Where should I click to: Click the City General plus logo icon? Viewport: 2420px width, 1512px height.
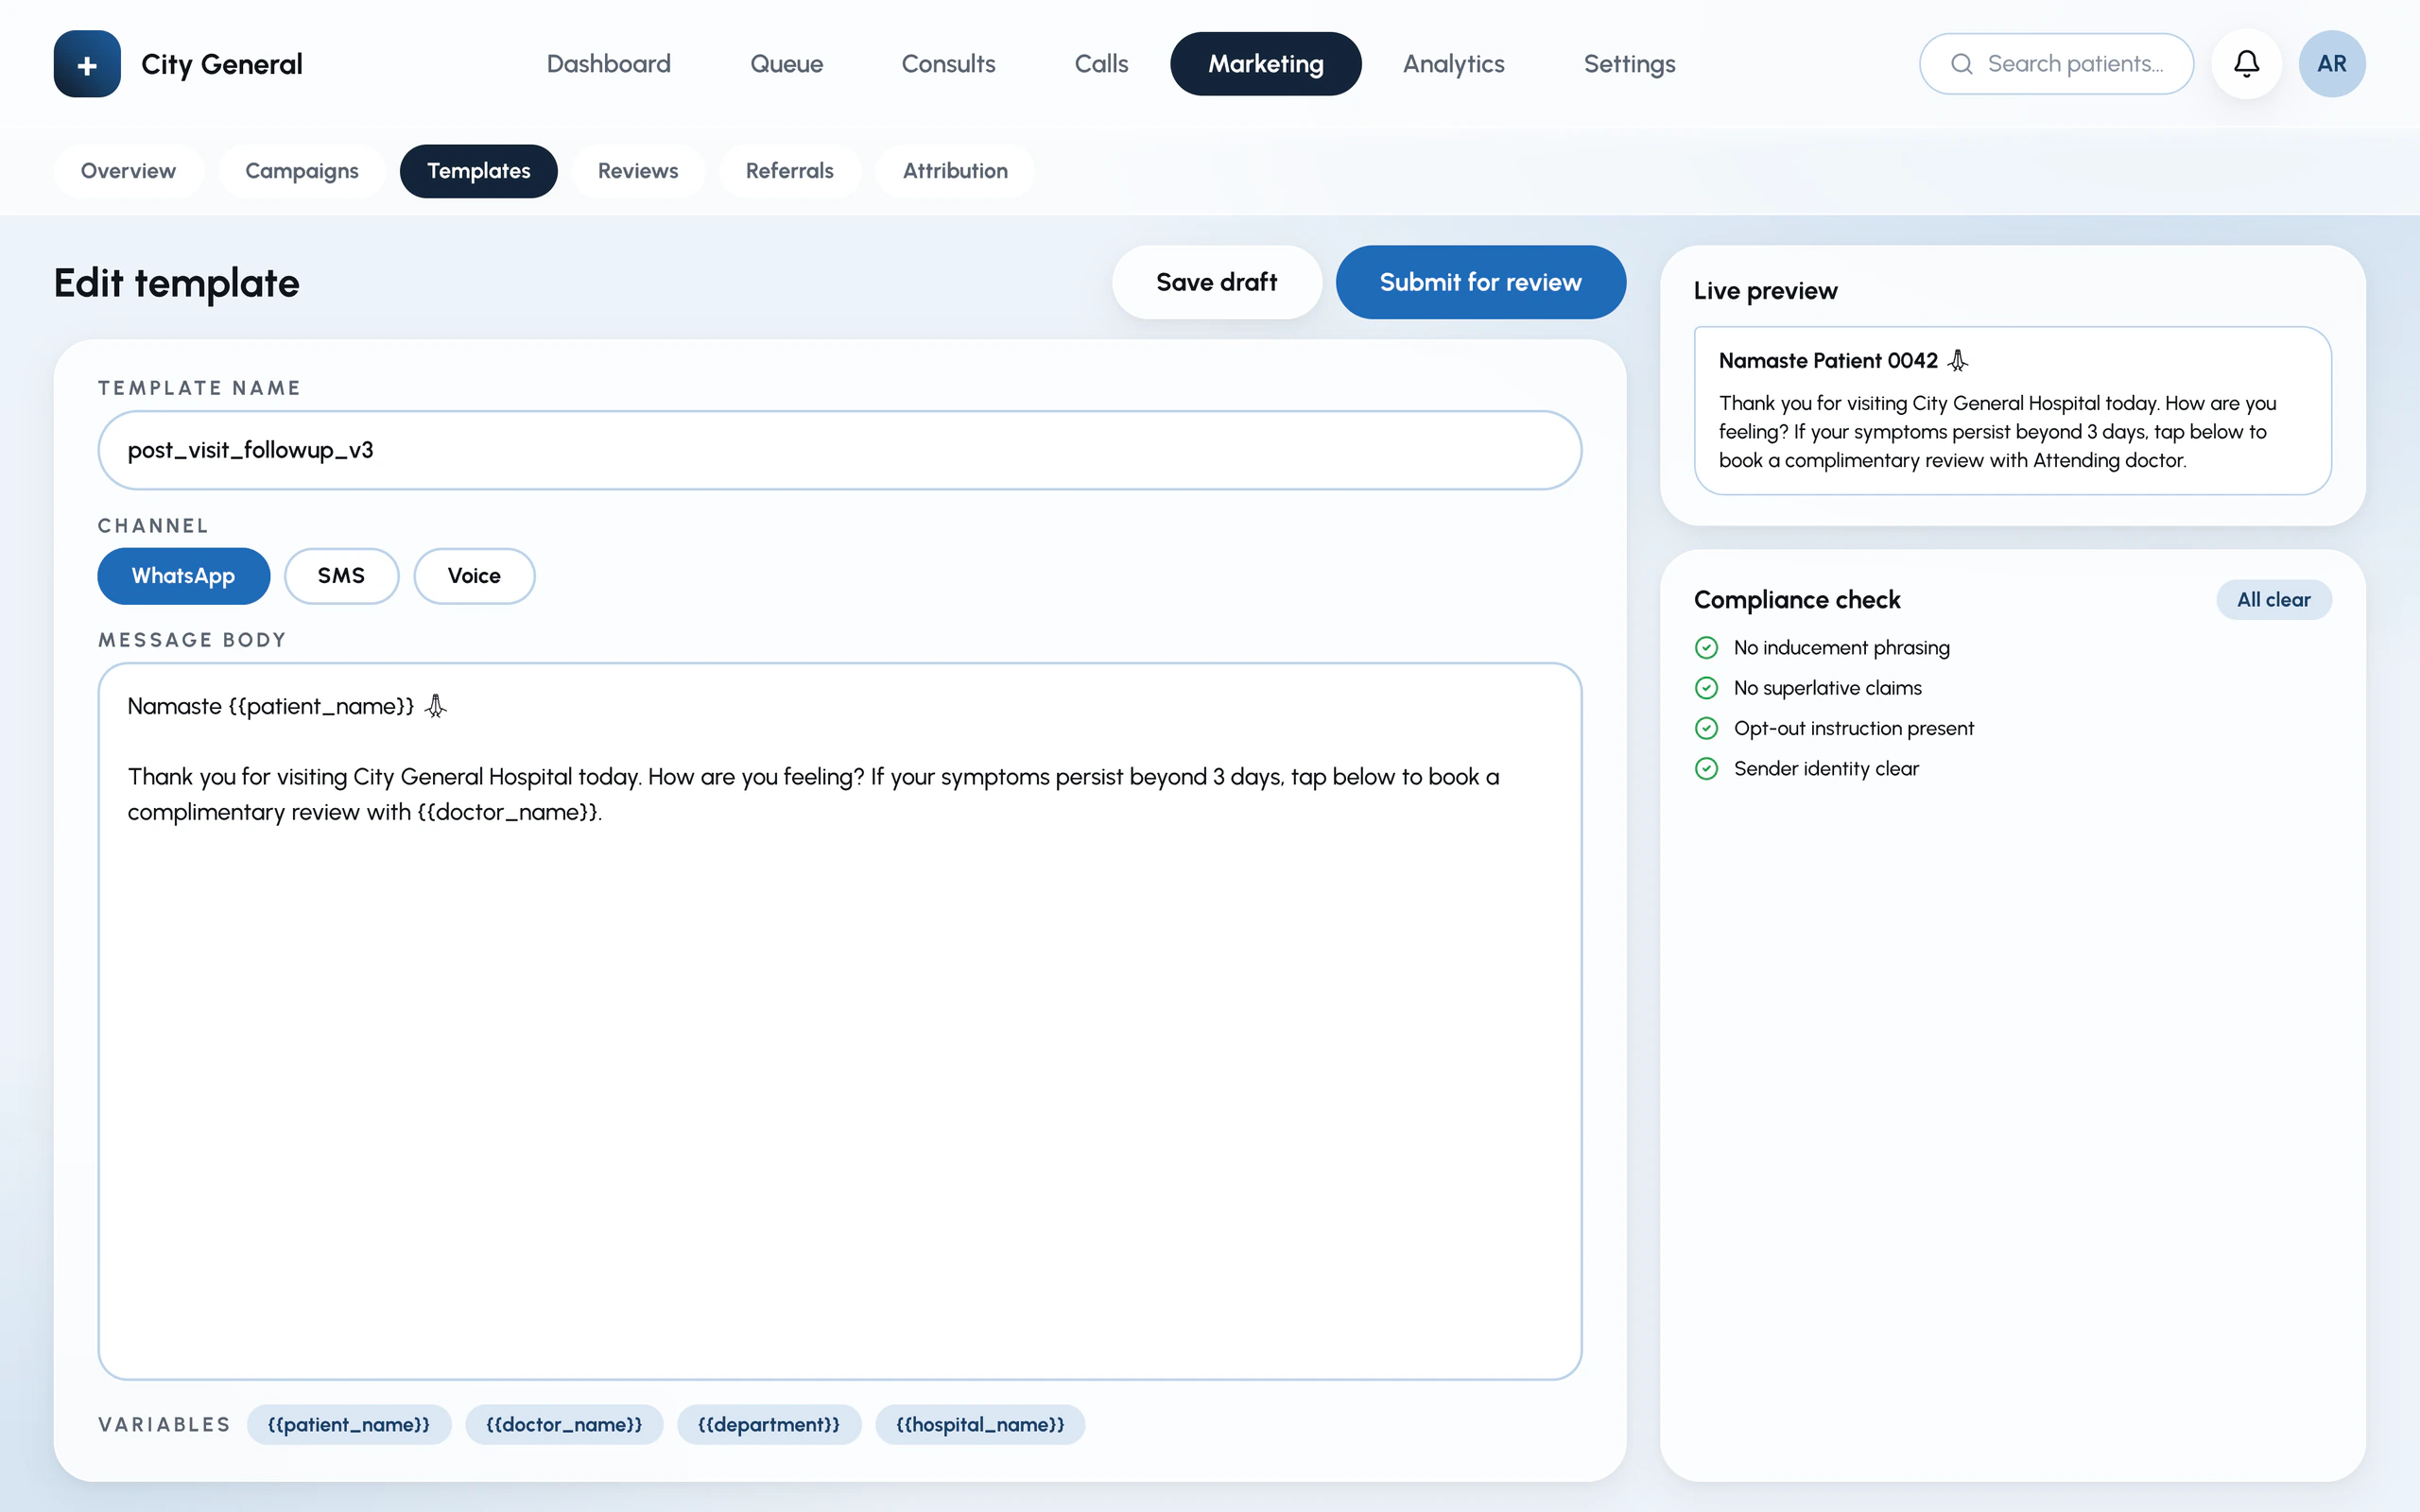[87, 64]
